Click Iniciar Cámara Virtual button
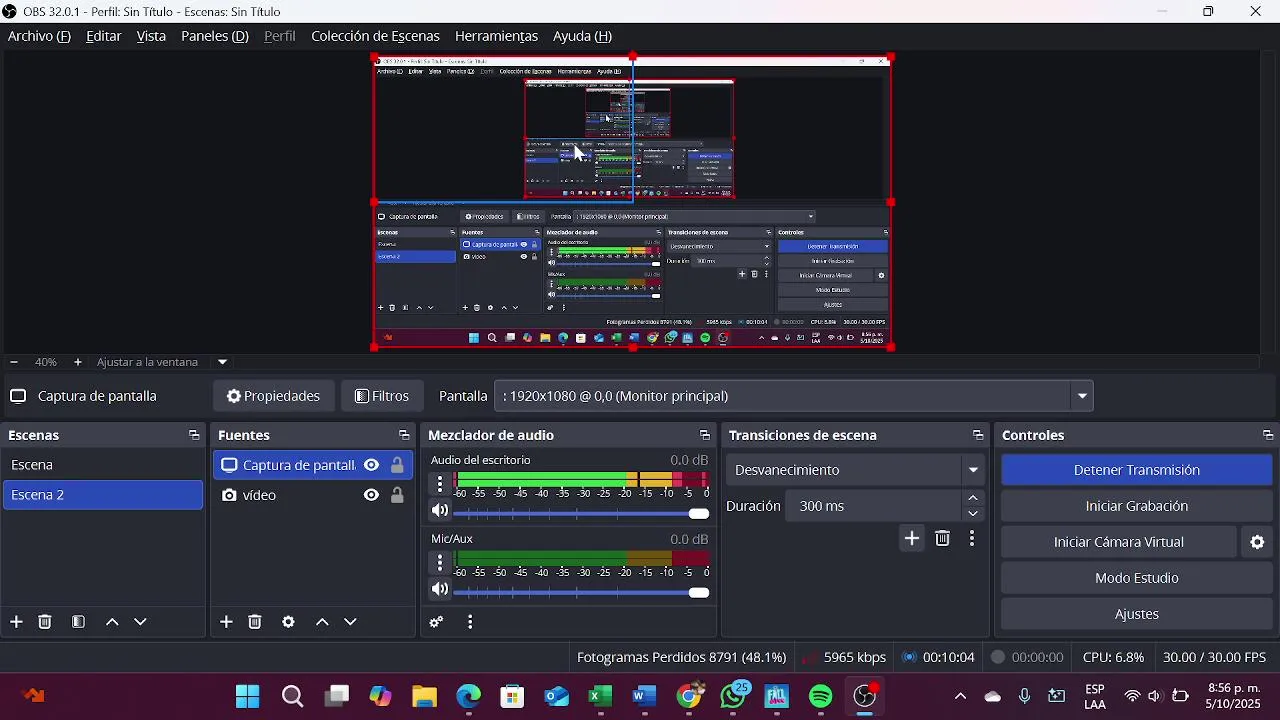 point(1119,542)
